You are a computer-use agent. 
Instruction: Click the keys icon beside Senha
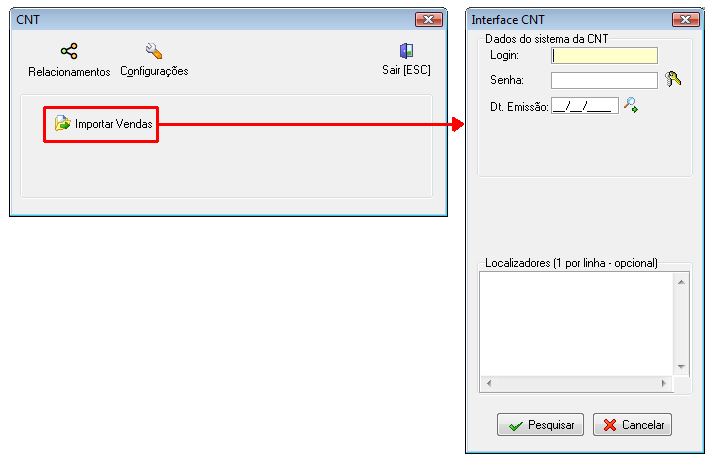(673, 79)
